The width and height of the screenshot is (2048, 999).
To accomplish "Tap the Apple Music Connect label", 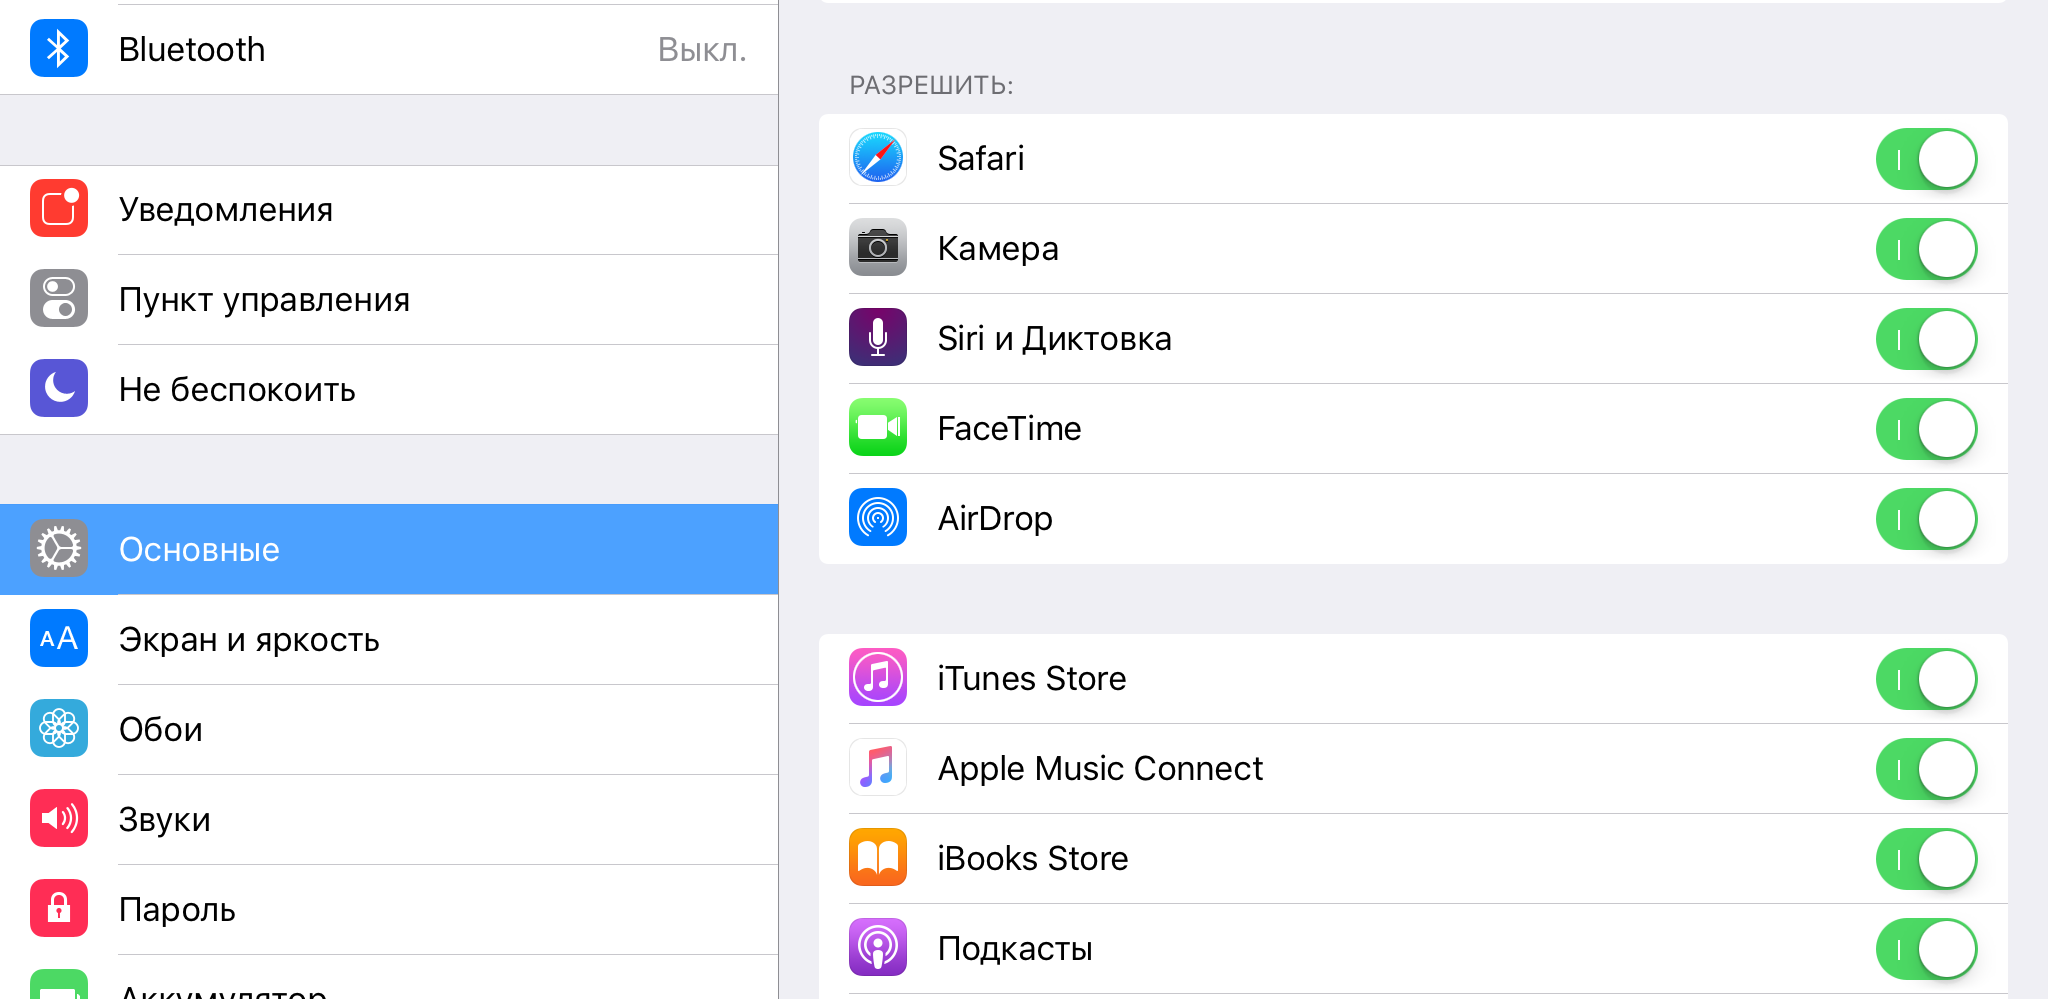I will (x=1101, y=769).
